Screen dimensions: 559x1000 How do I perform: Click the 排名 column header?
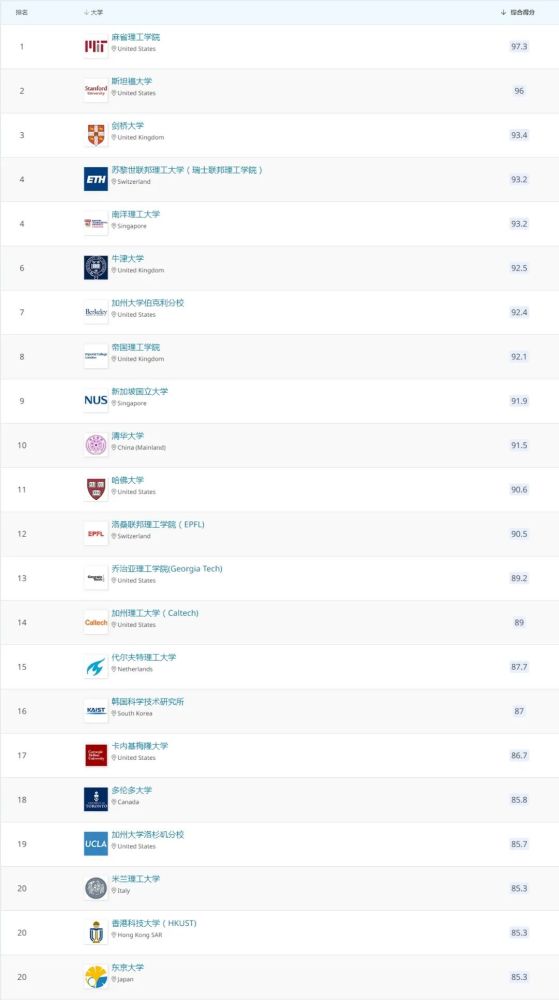(x=22, y=12)
